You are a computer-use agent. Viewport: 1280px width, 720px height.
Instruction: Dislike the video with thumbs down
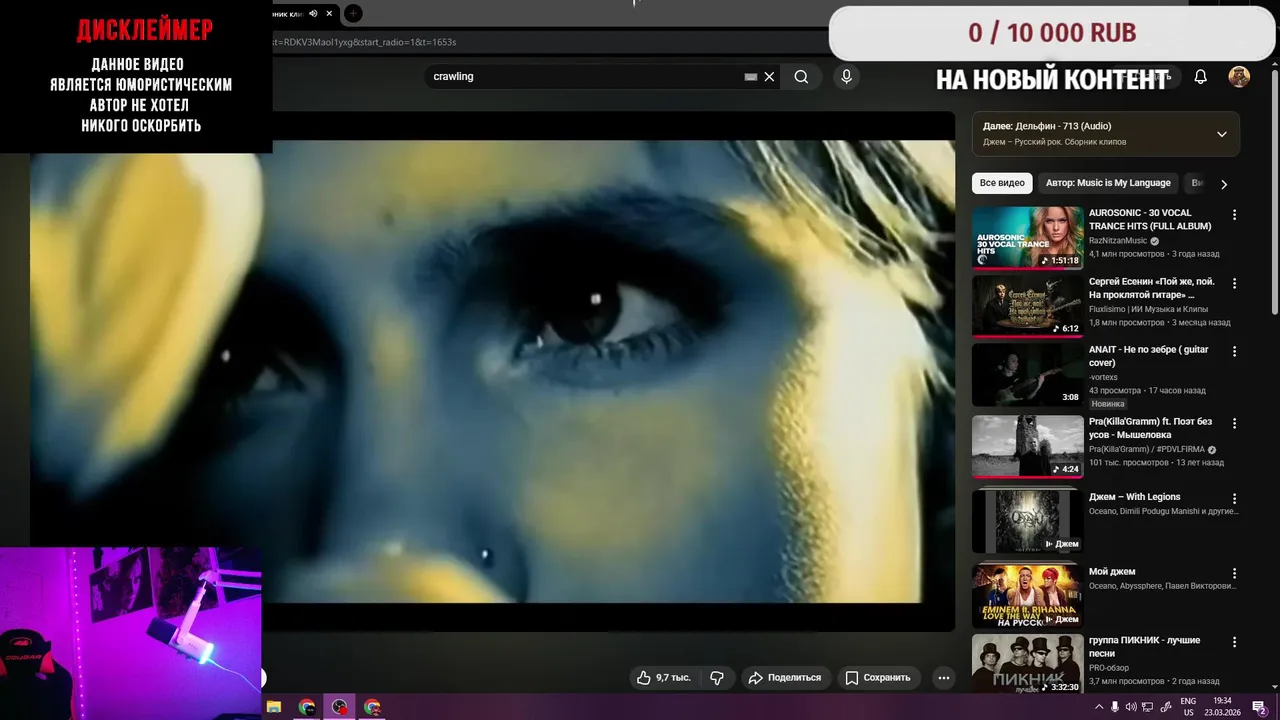717,677
